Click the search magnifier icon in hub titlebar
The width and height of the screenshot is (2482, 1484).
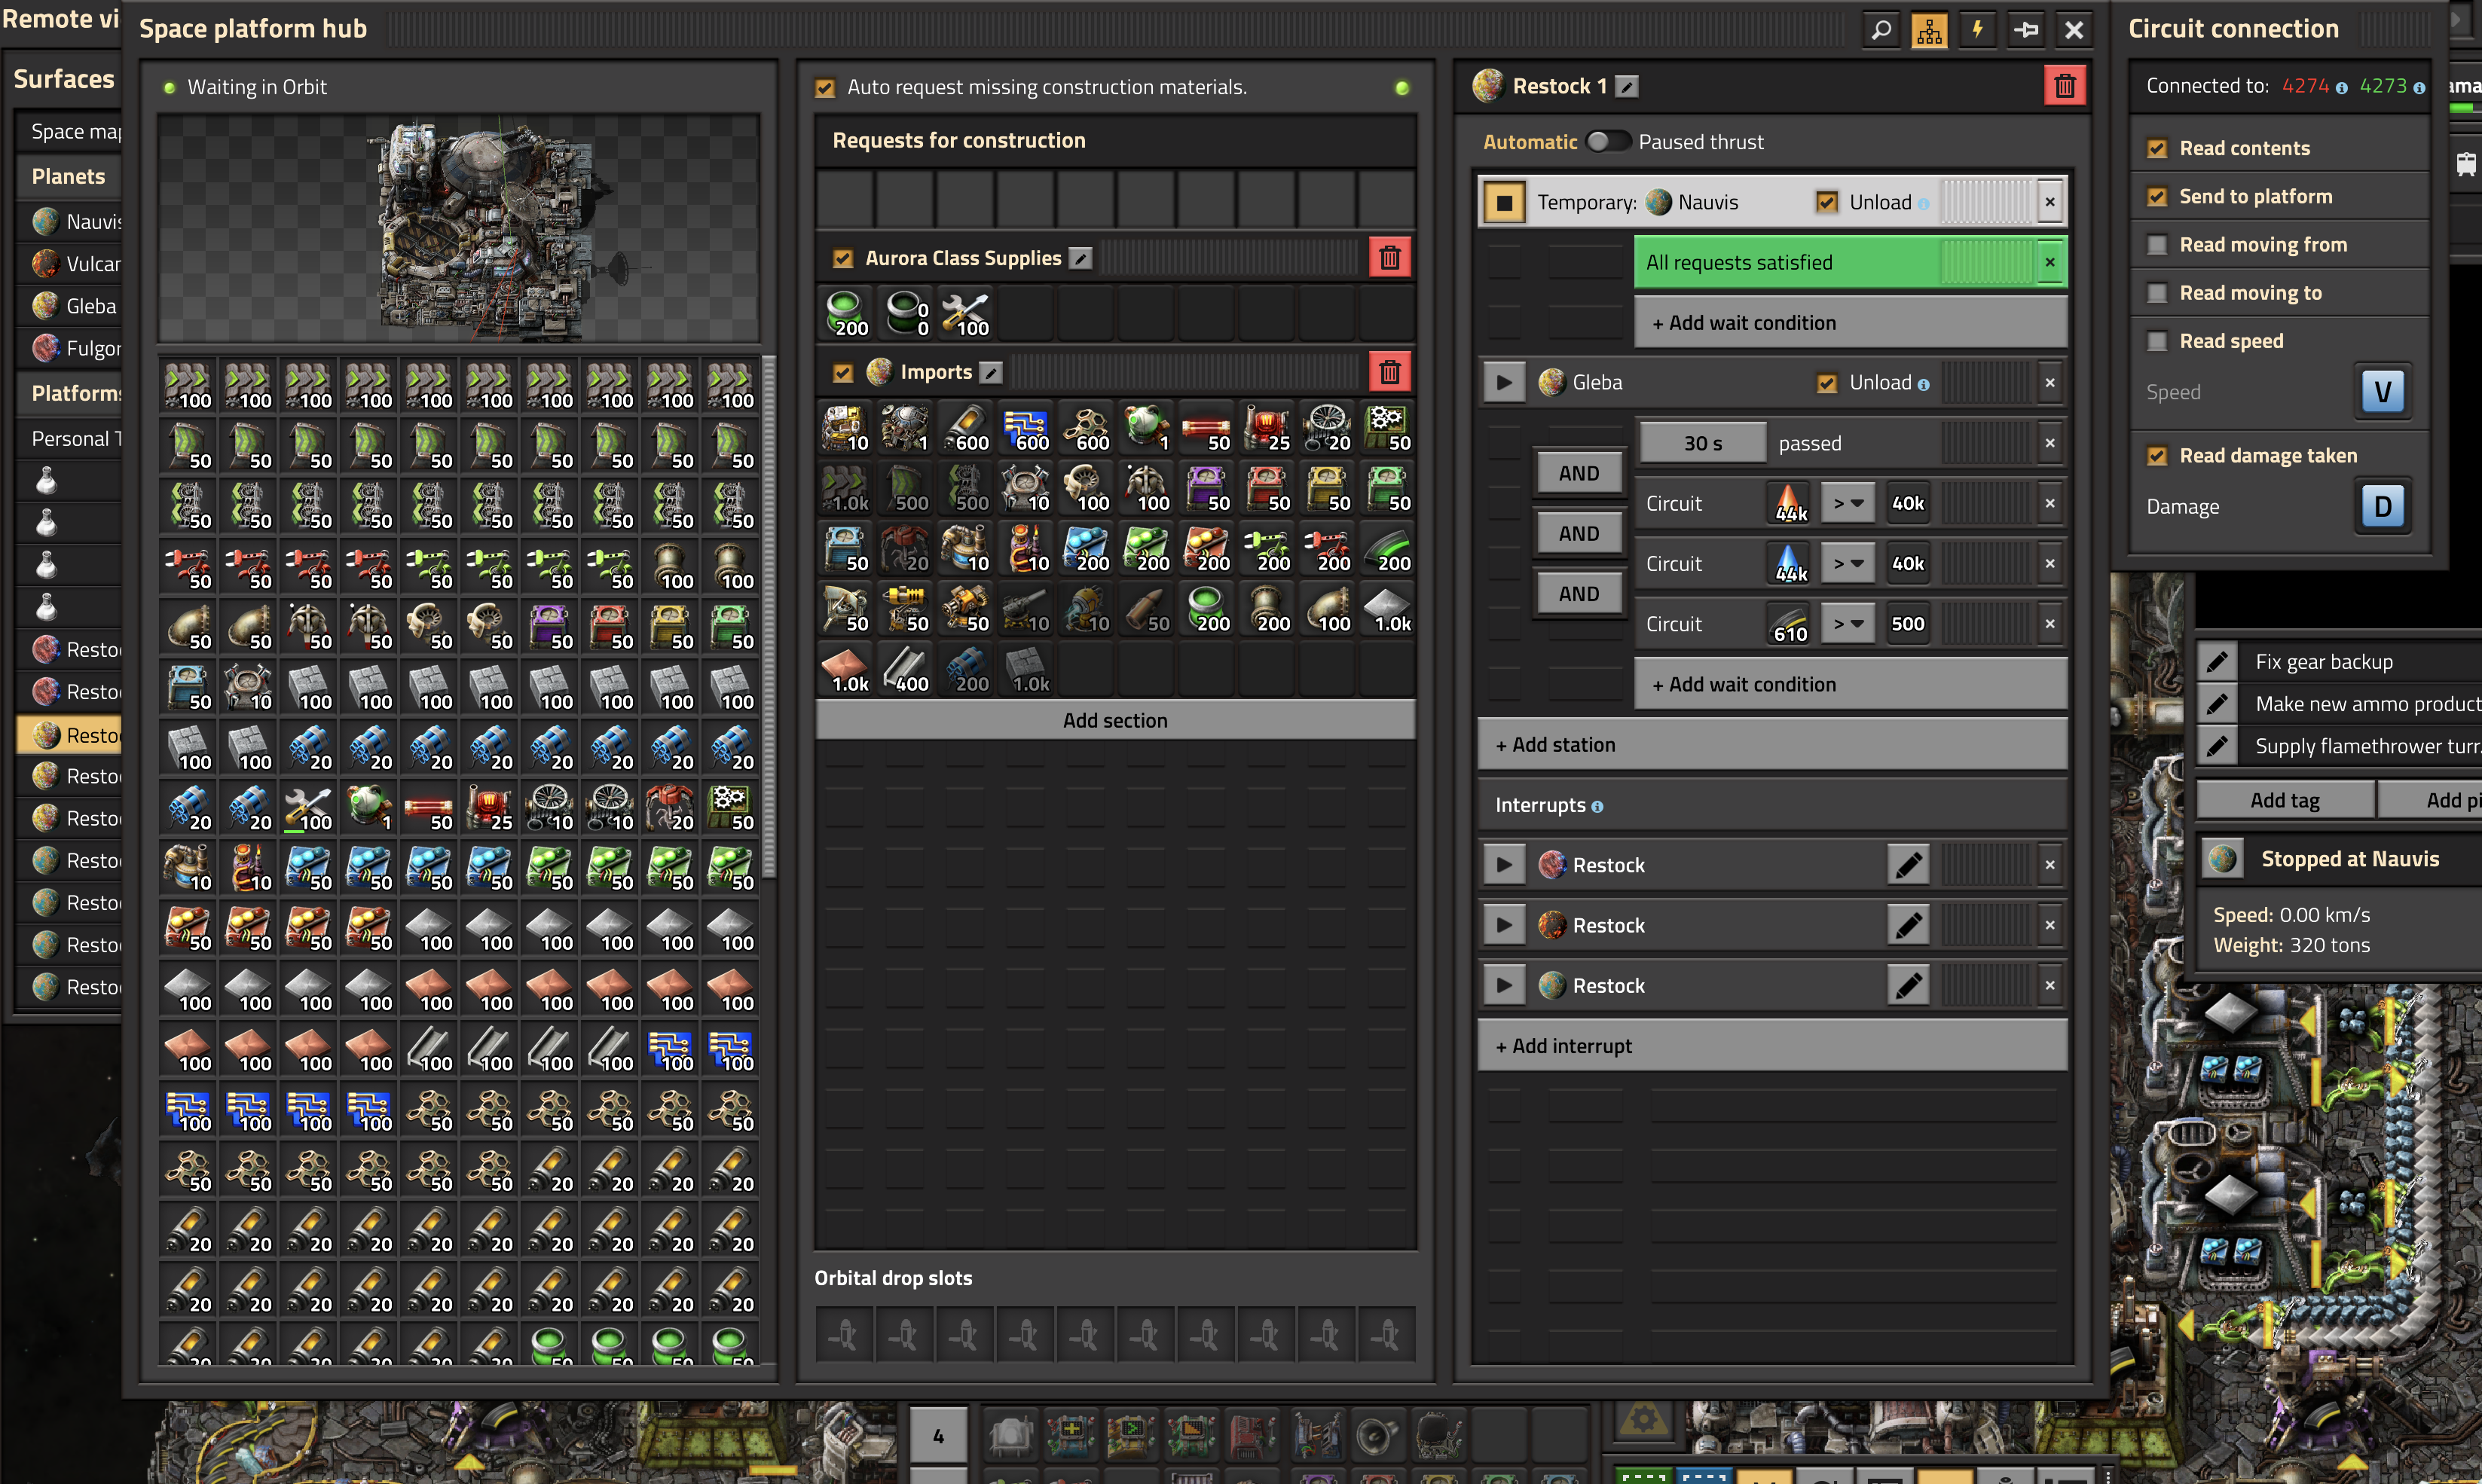pyautogui.click(x=1881, y=30)
